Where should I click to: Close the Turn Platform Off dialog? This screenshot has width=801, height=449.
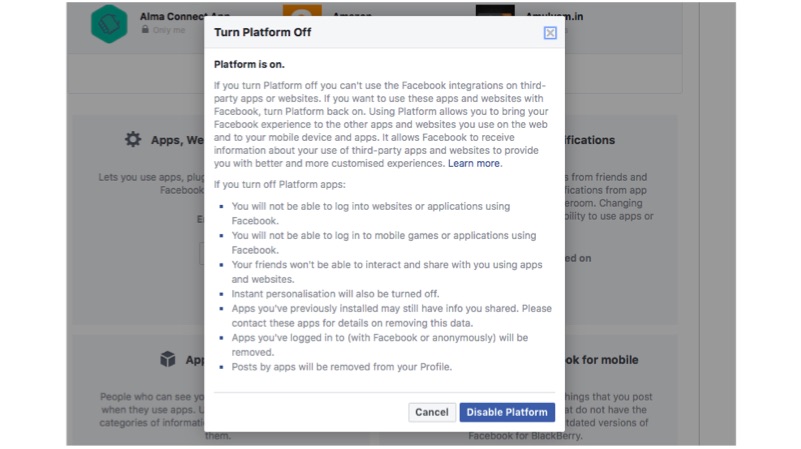tap(550, 33)
